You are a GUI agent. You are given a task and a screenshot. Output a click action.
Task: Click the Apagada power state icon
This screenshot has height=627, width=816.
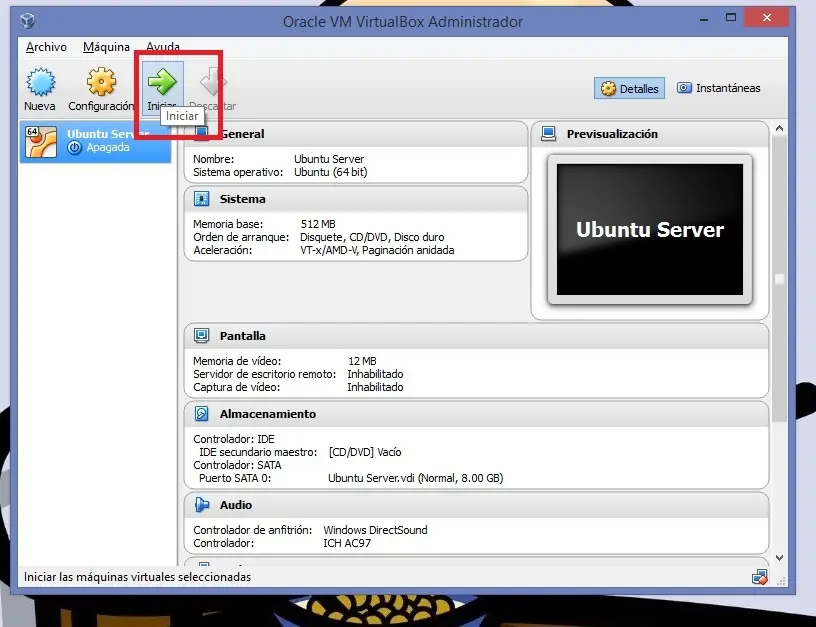click(x=74, y=148)
